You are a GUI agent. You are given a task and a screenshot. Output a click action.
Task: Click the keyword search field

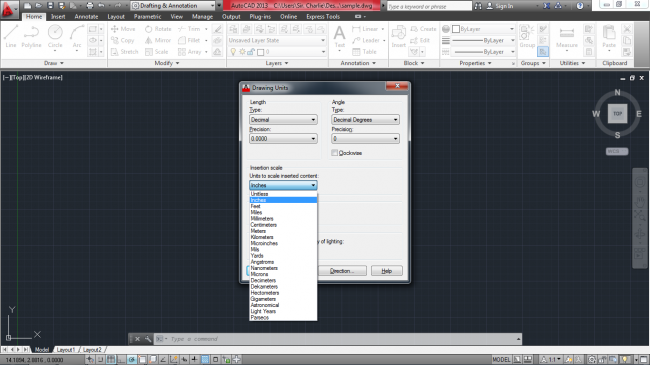coord(429,6)
